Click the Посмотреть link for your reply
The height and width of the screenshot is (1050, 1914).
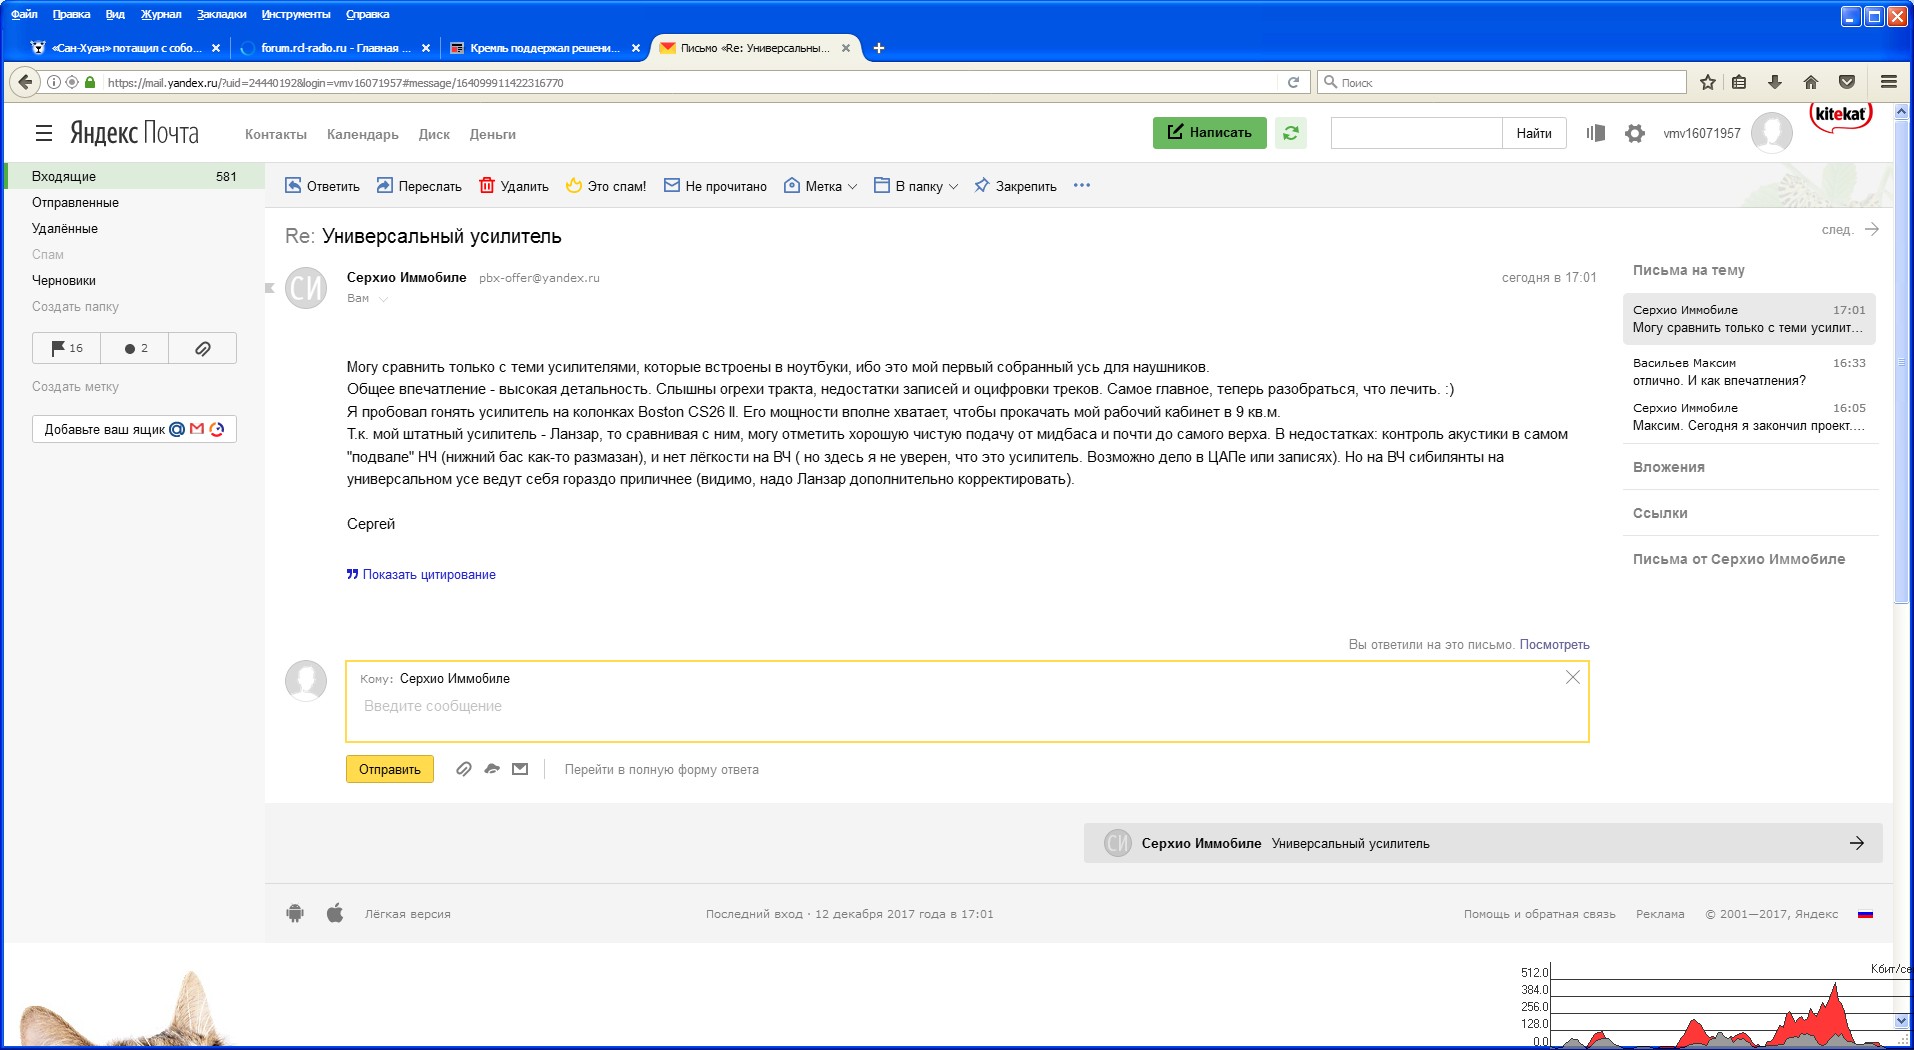(x=1555, y=645)
